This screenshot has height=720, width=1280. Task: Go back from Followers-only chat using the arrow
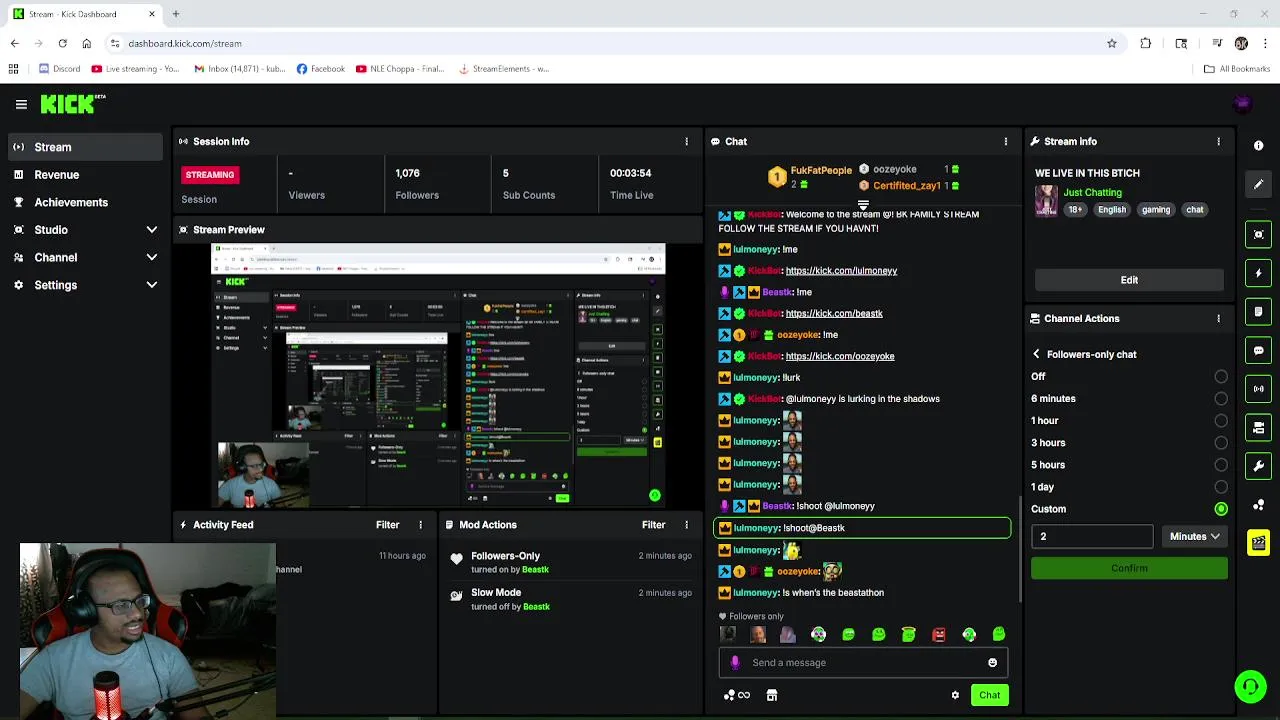click(x=1036, y=354)
